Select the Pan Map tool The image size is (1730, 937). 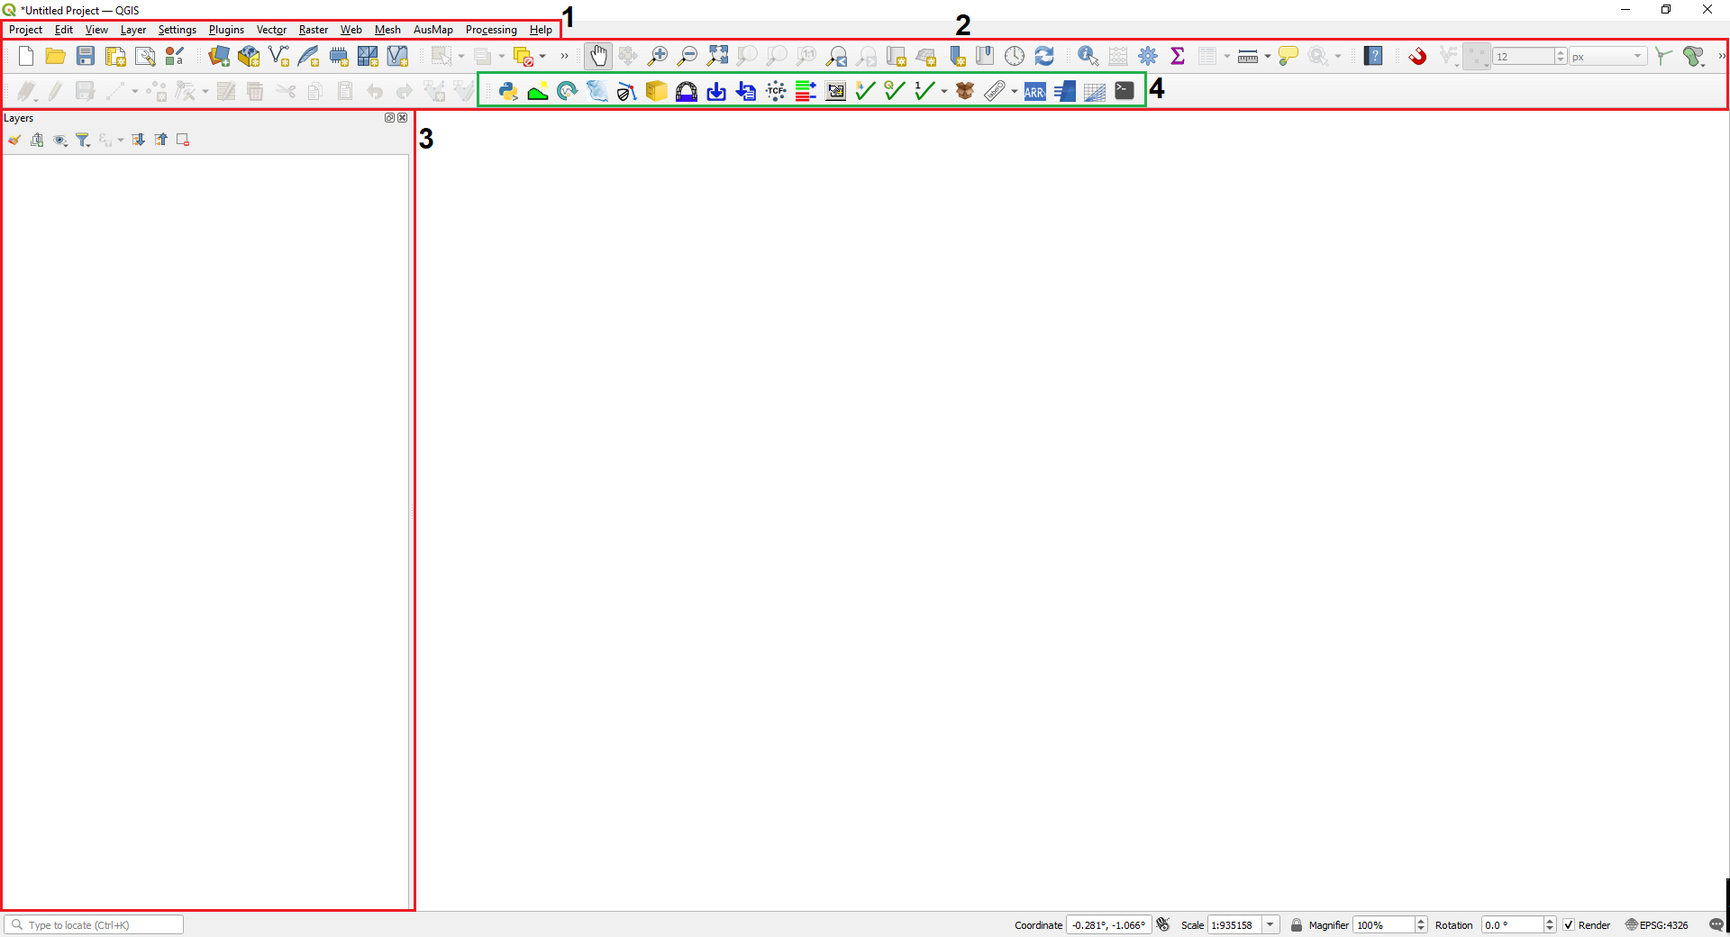click(599, 56)
